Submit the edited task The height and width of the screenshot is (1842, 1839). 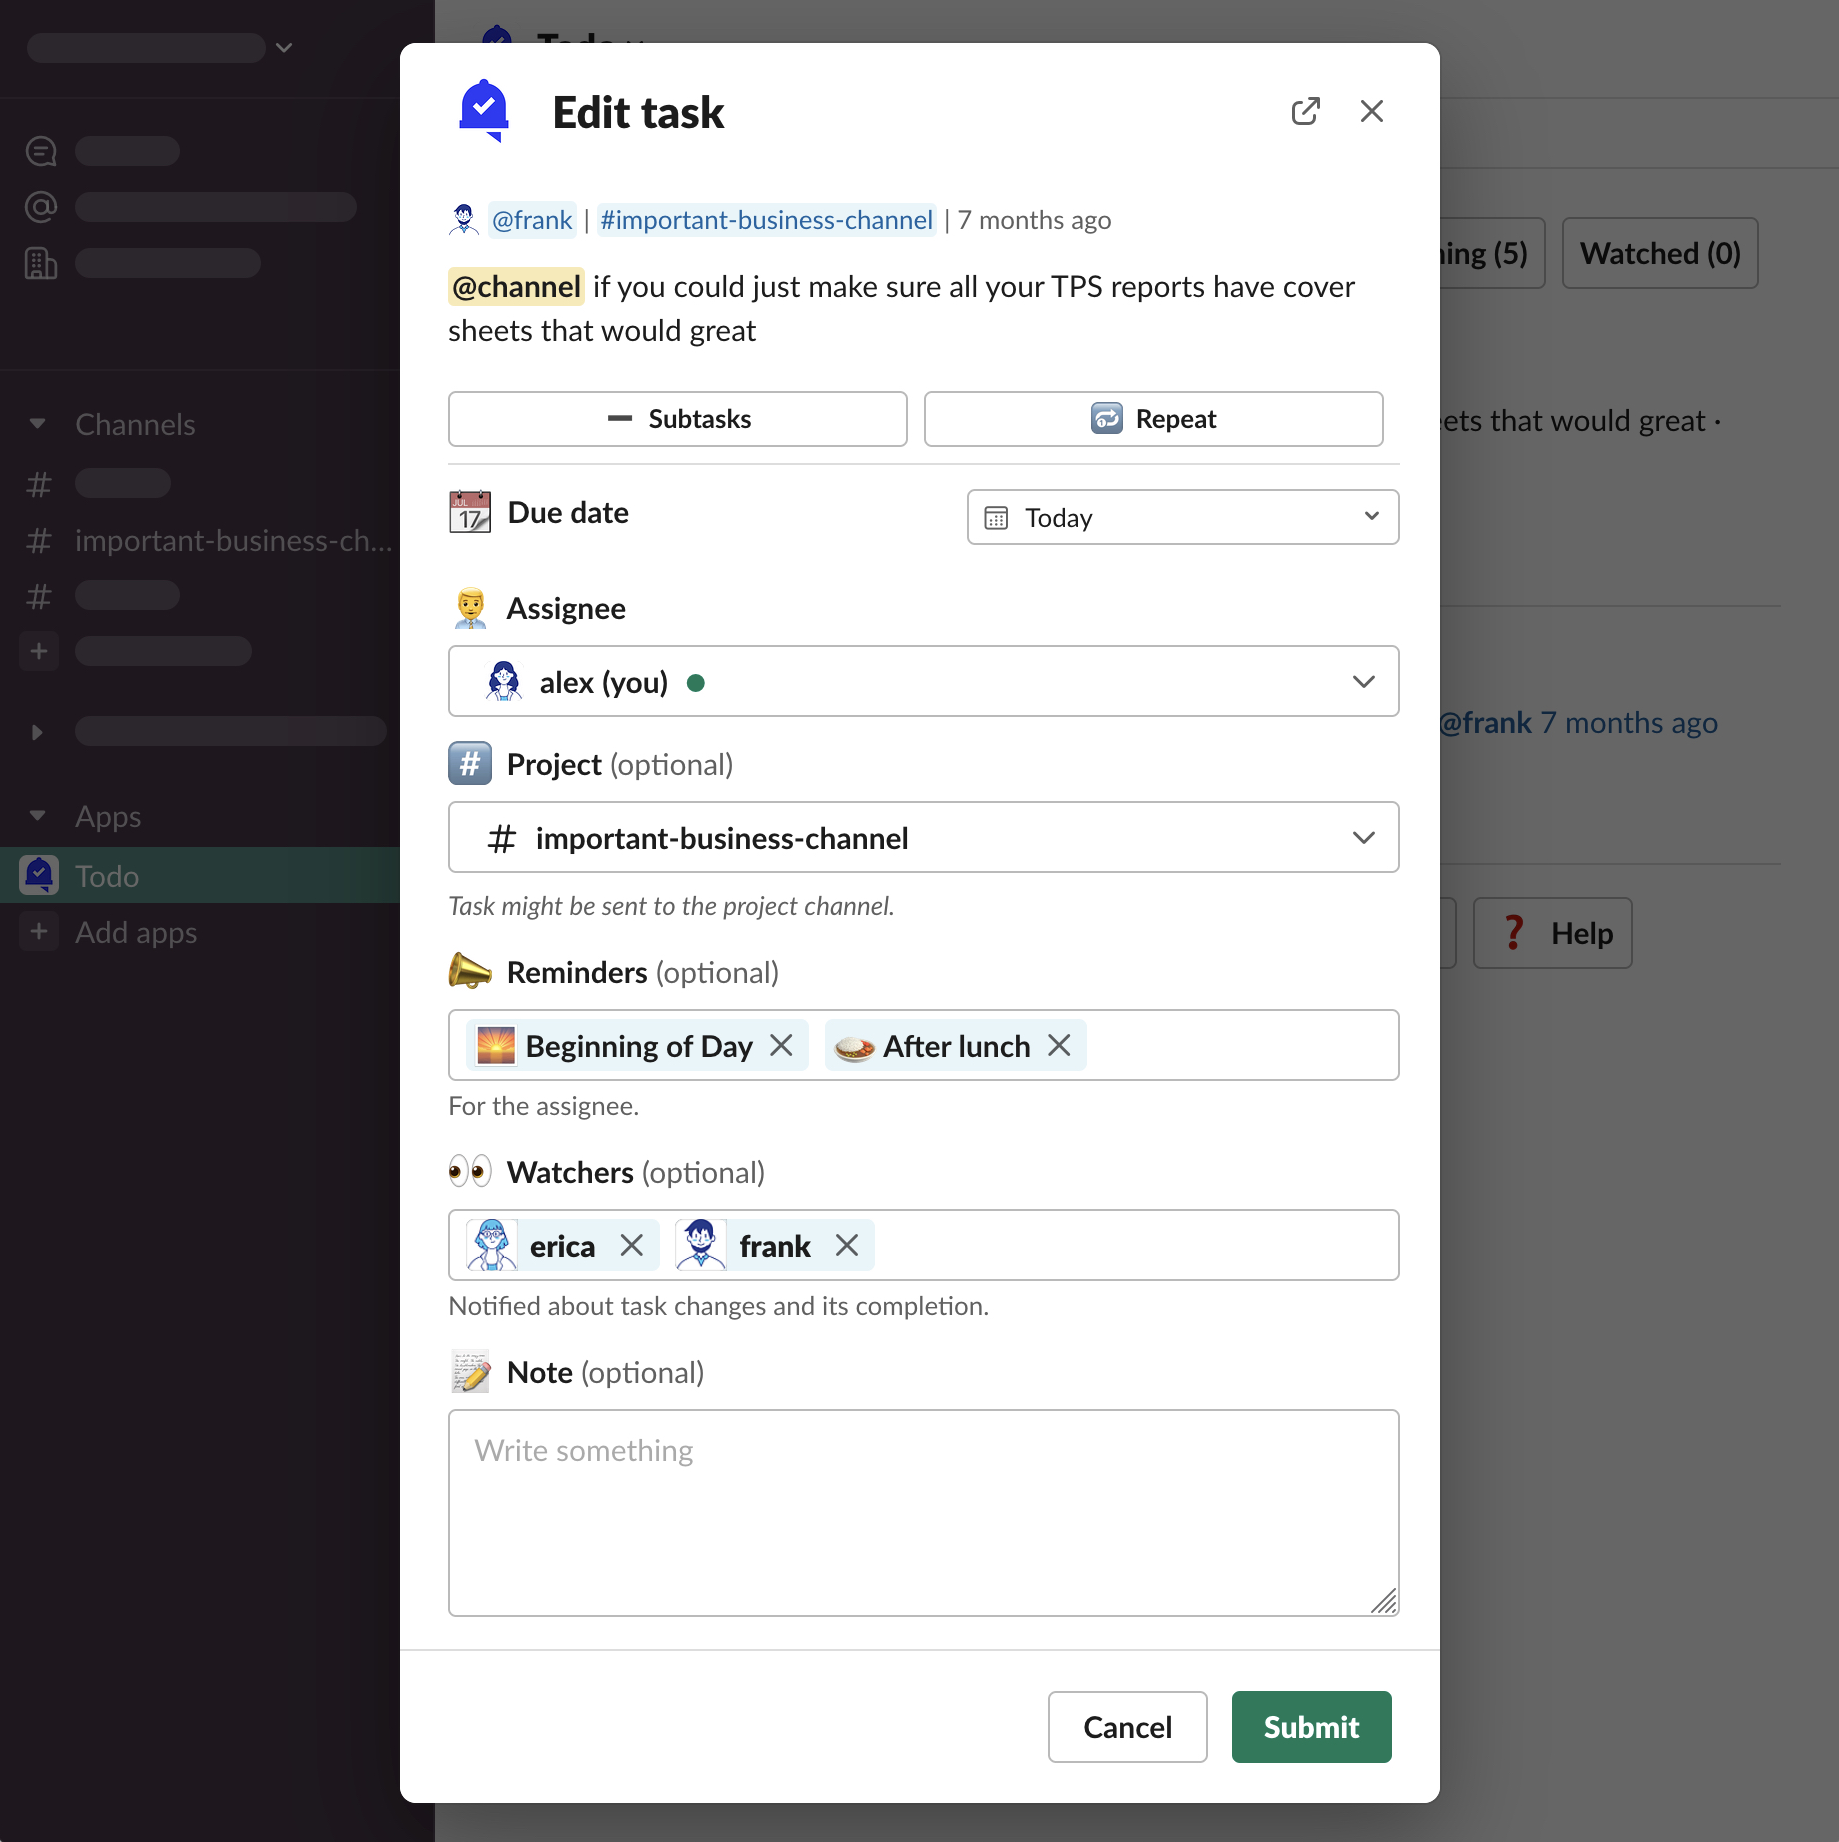(1310, 1726)
